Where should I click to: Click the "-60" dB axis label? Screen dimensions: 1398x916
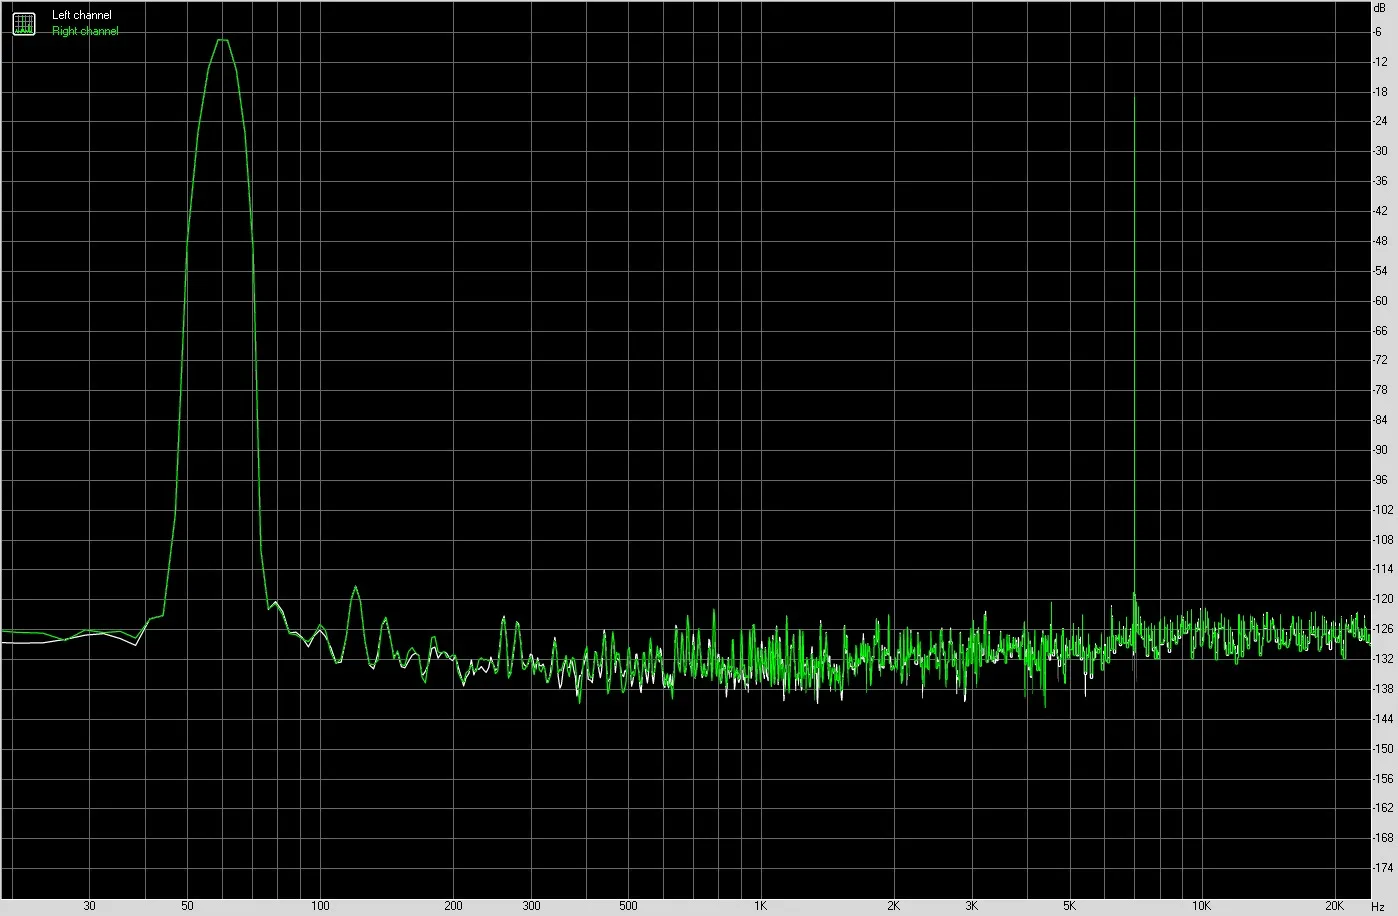pos(1380,301)
